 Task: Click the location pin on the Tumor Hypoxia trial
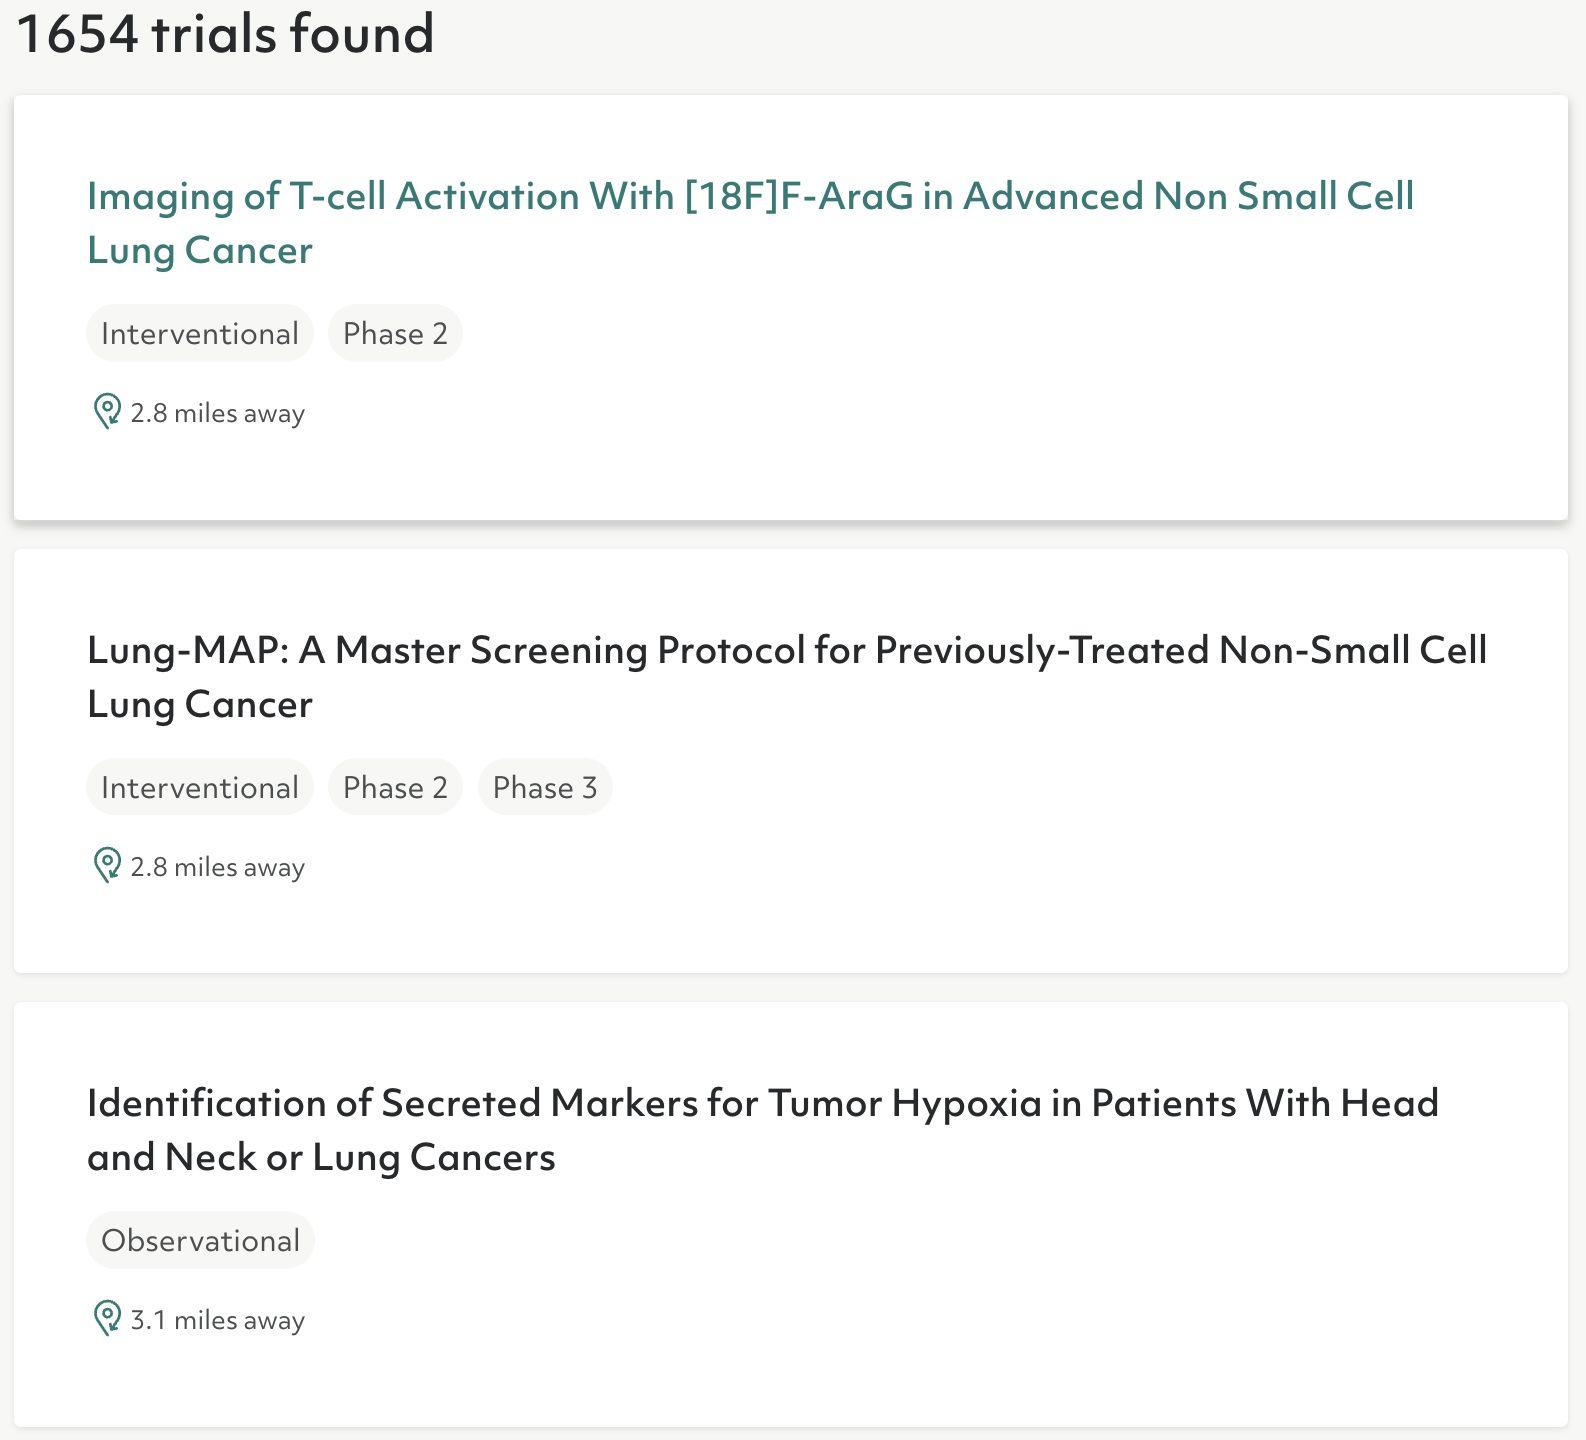106,1319
